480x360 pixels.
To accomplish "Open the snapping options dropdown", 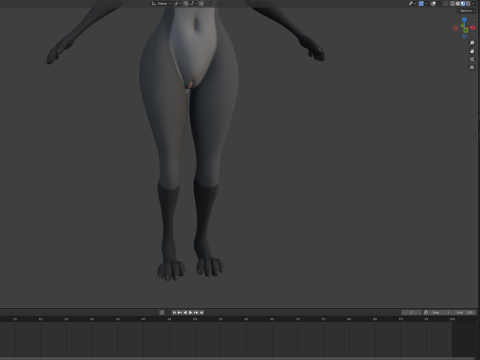I will (193, 3).
